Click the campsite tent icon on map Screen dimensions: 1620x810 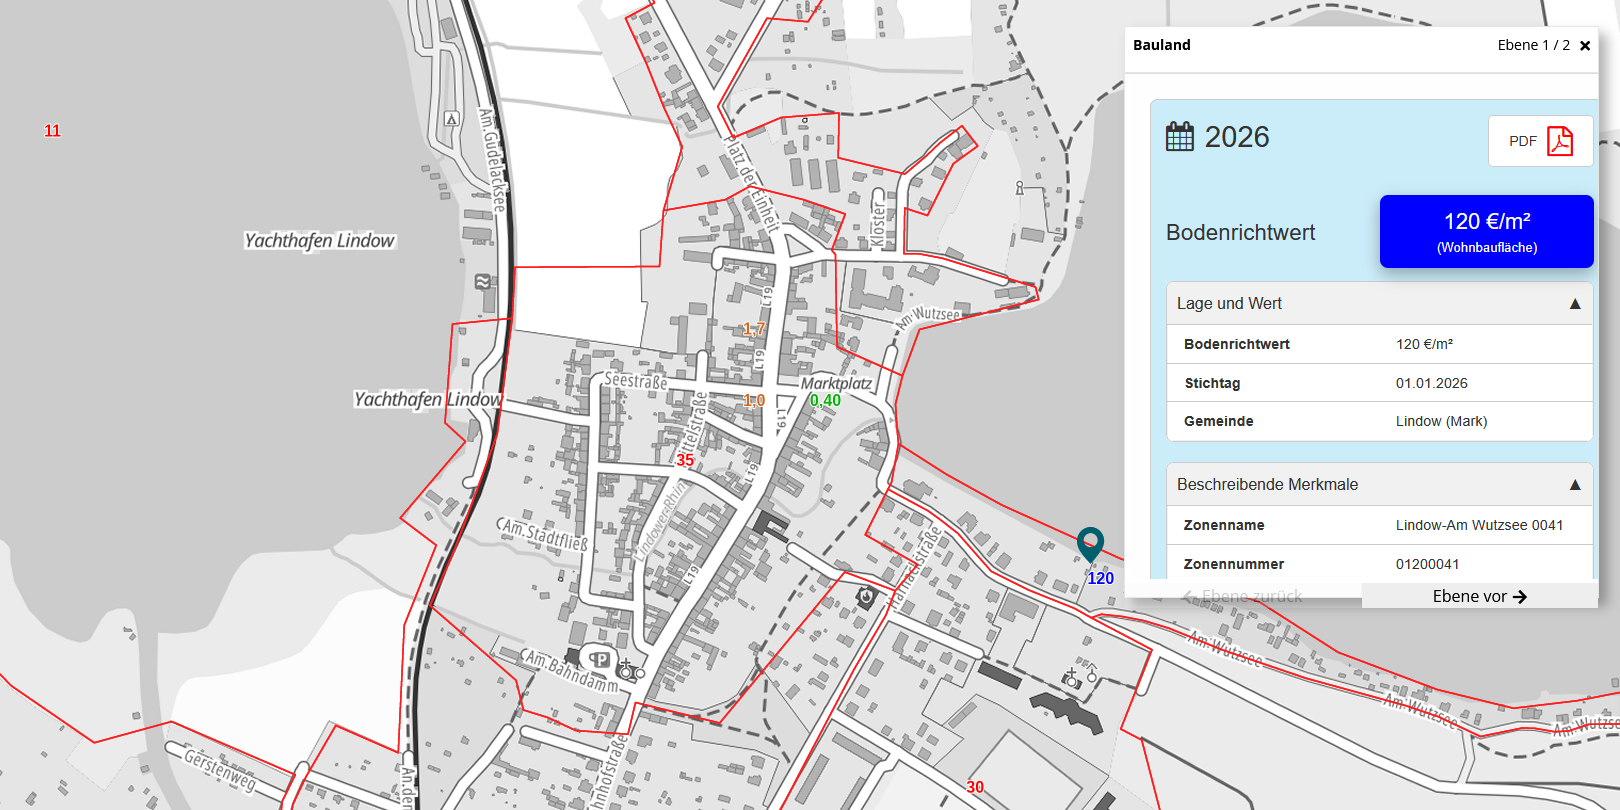[x=452, y=119]
